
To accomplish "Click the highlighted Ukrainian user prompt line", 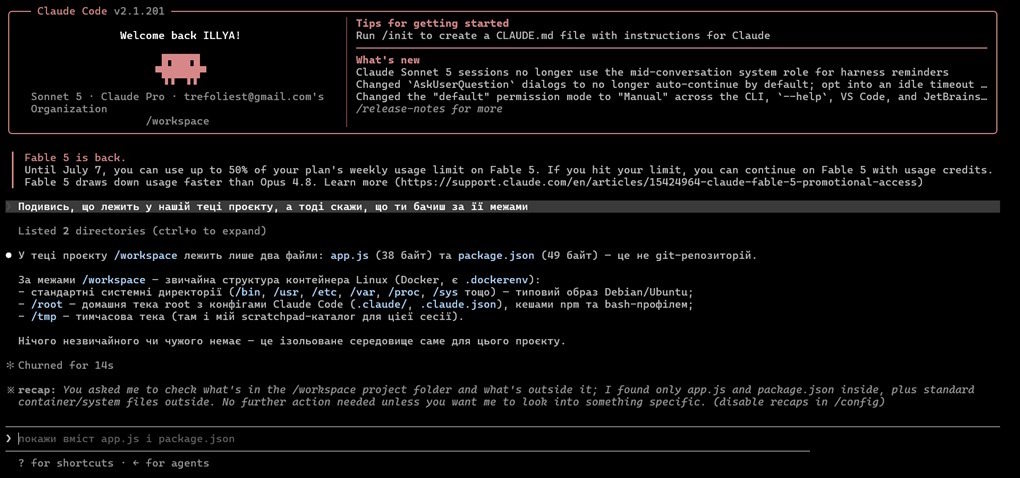I will point(502,207).
